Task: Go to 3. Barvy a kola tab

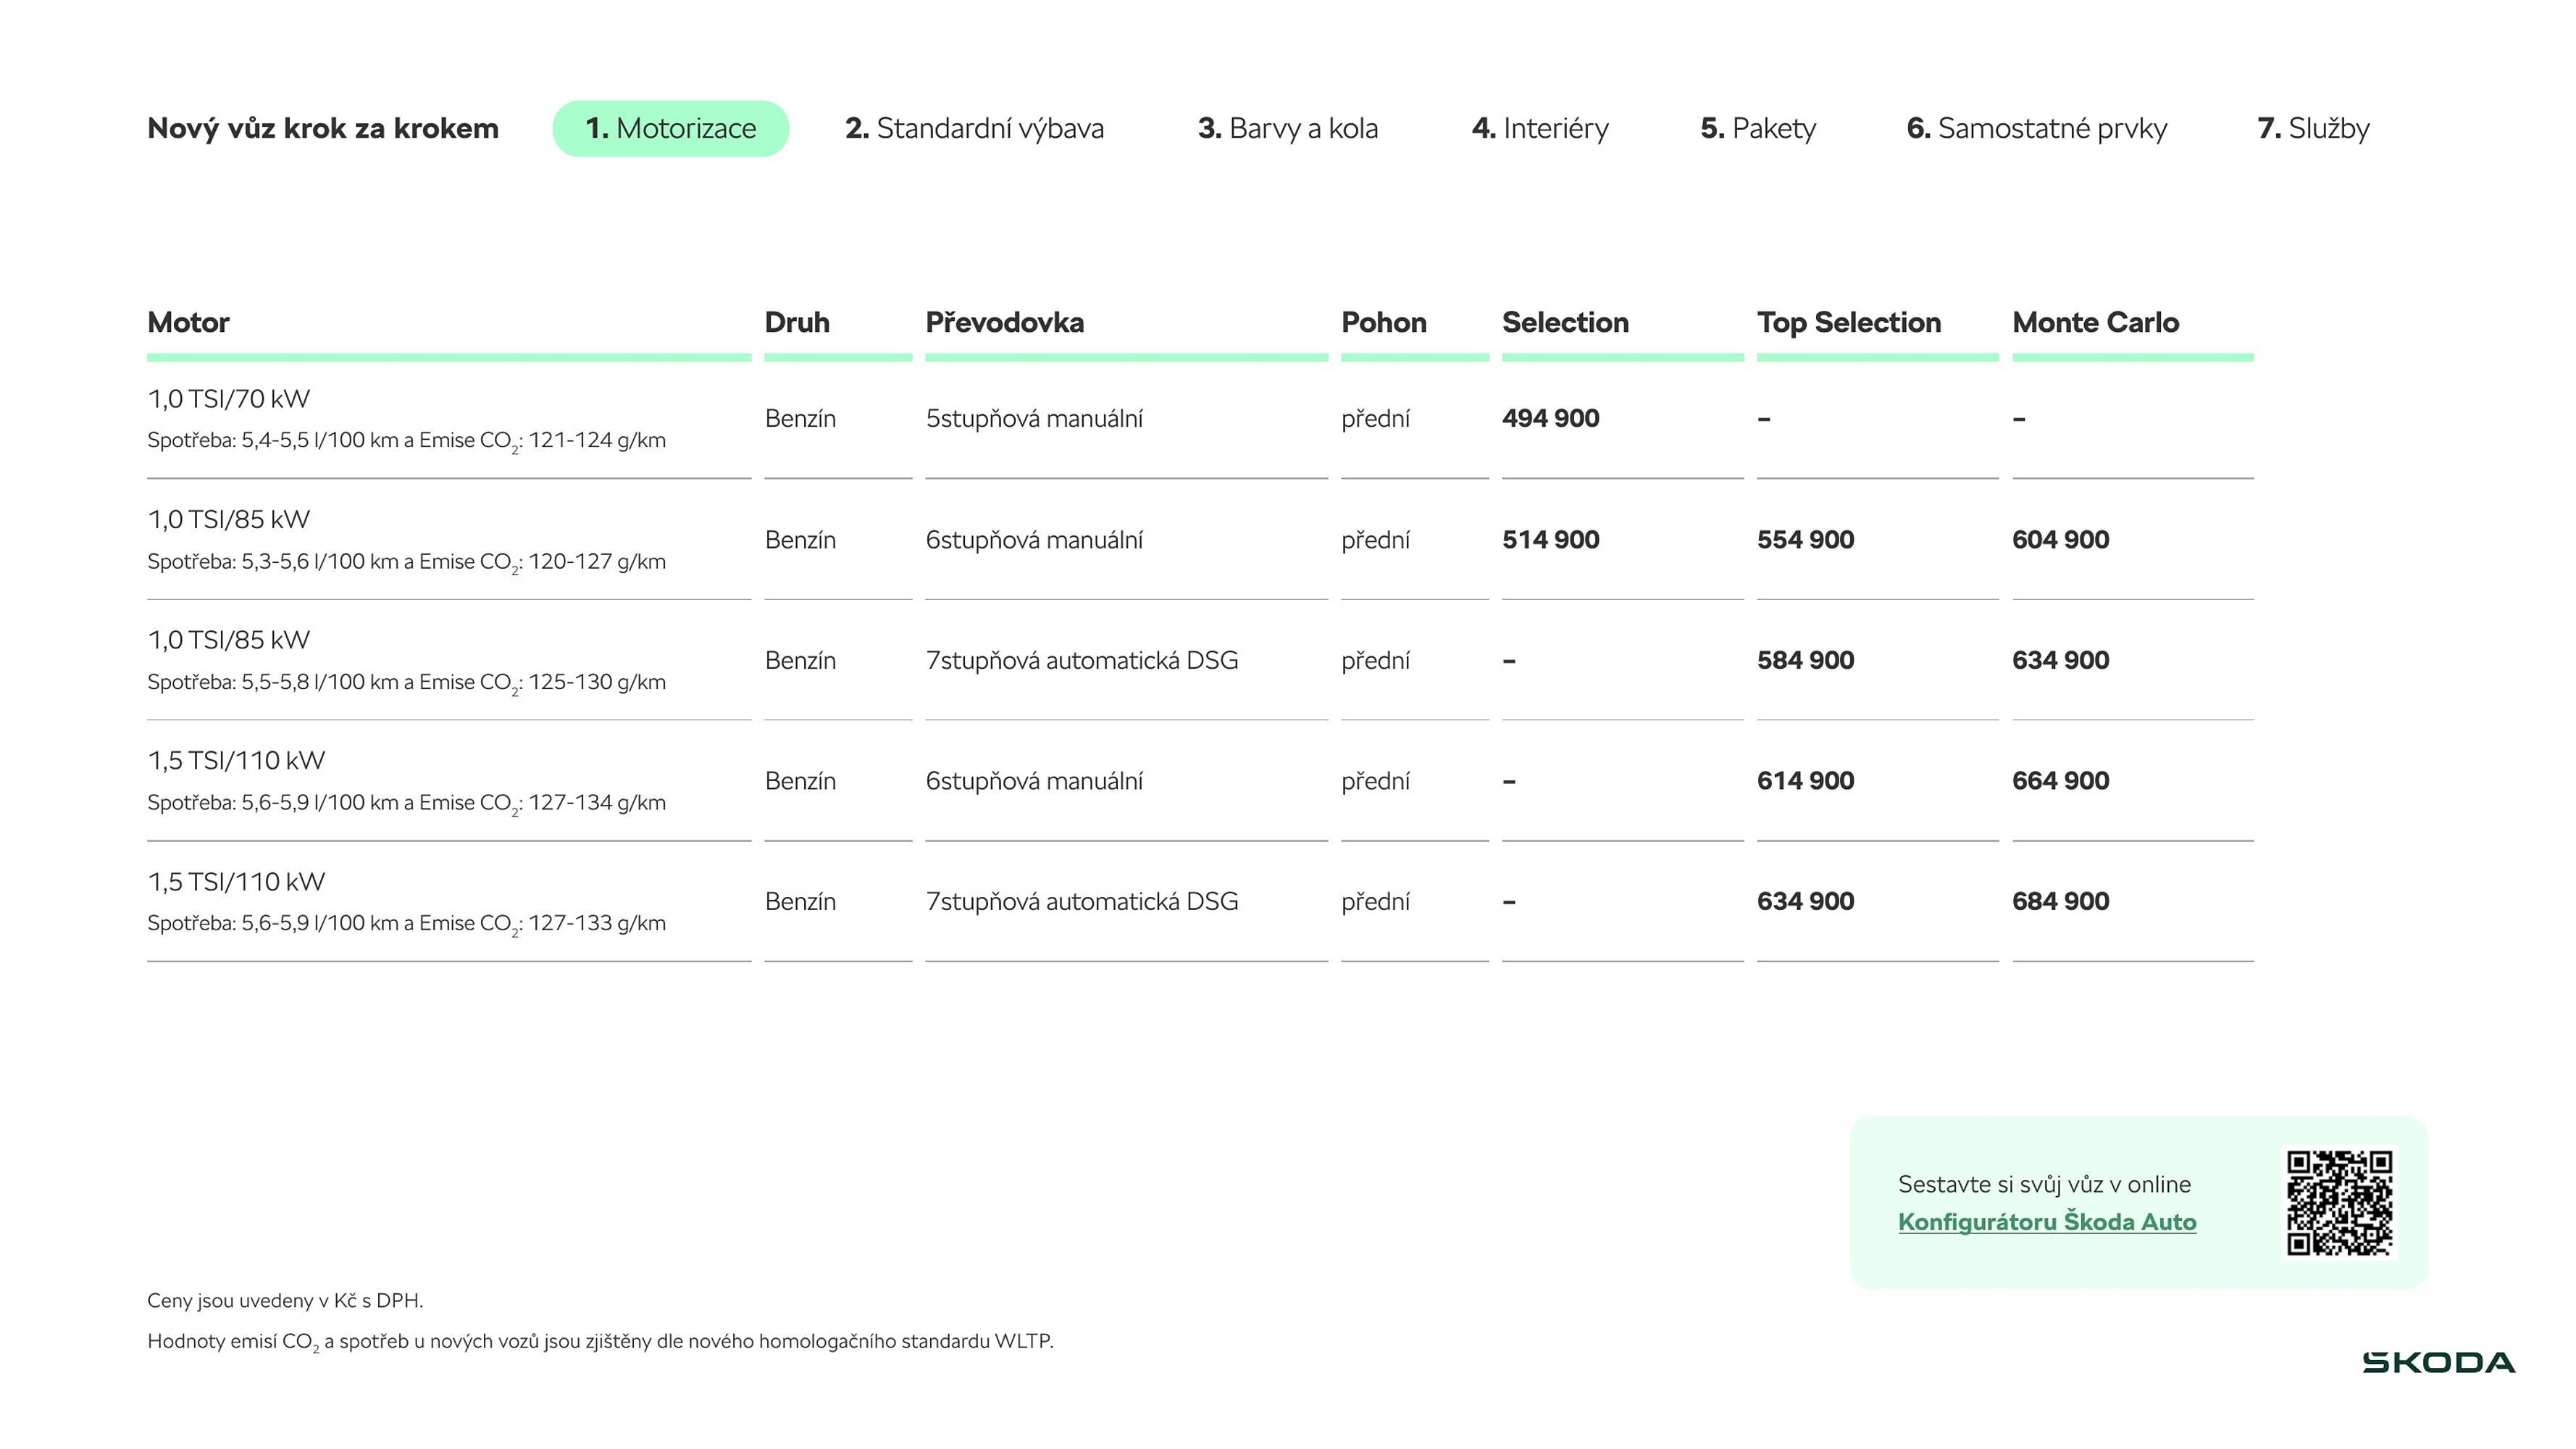Action: 1287,128
